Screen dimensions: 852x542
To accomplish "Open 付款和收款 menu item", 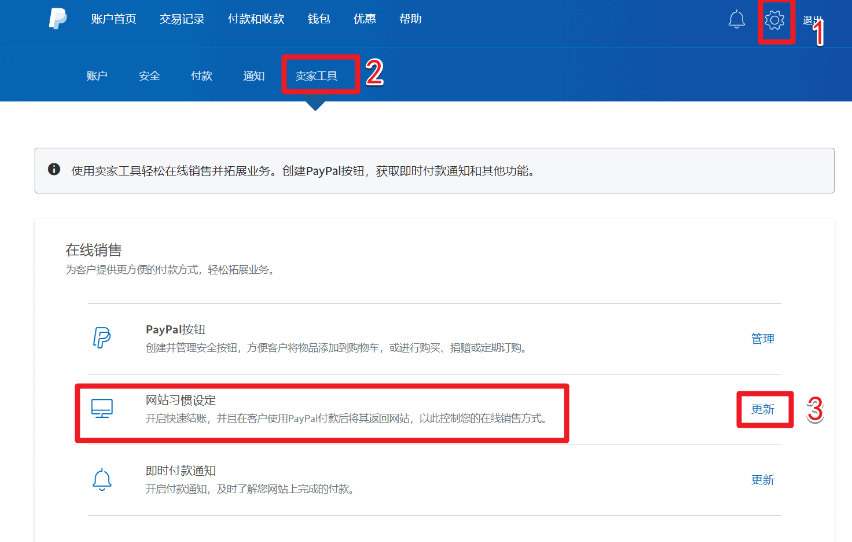I will [x=256, y=19].
